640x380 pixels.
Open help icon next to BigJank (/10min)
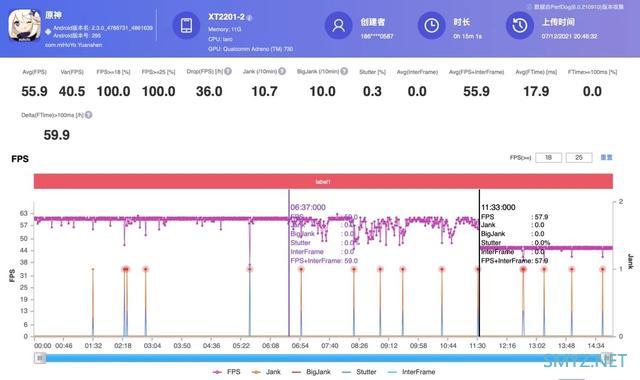point(344,71)
